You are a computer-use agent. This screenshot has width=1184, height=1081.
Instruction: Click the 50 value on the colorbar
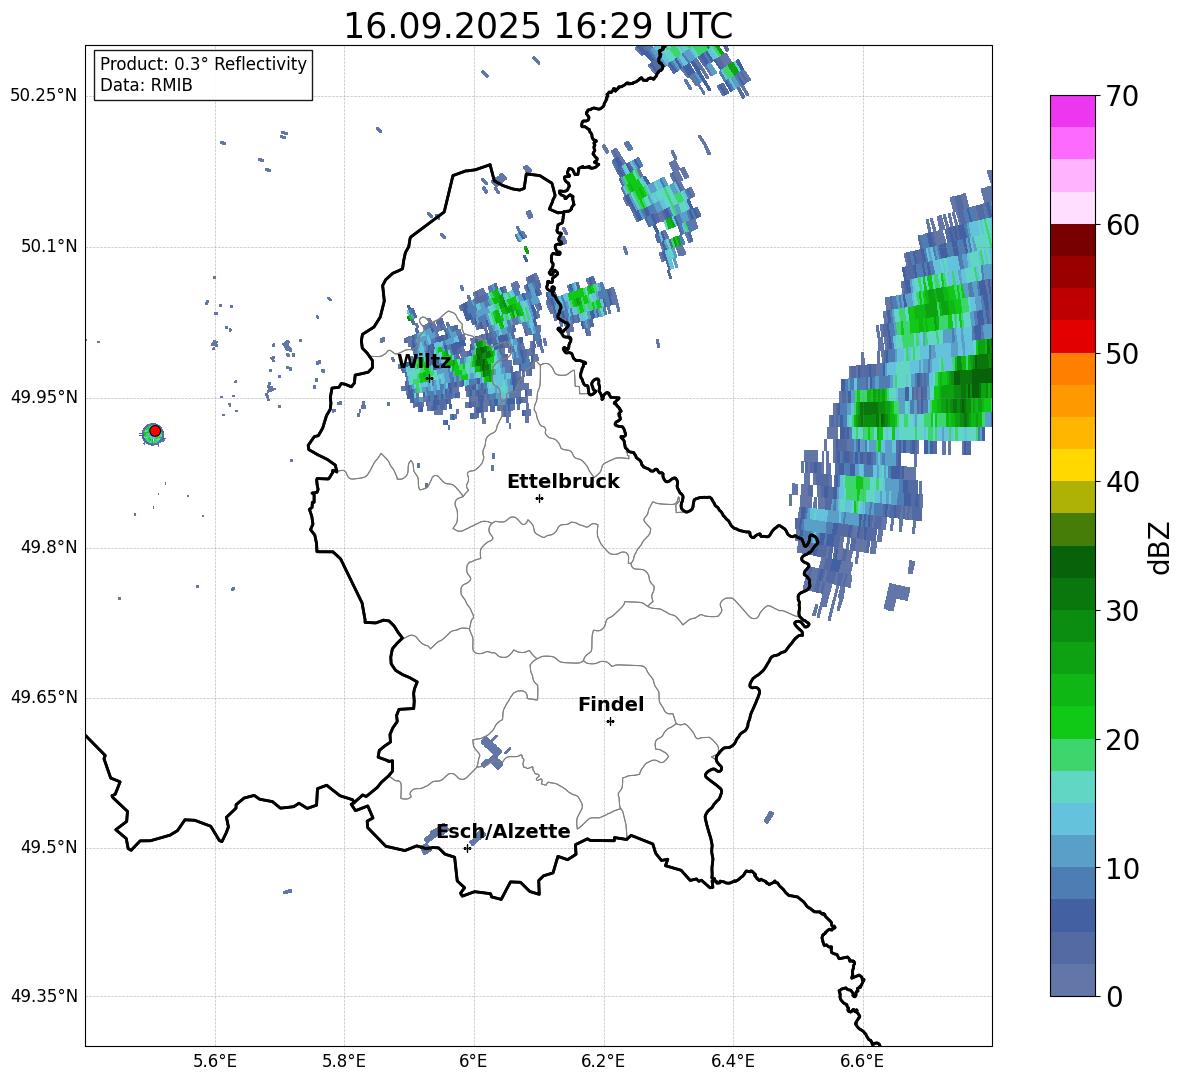pos(1122,353)
